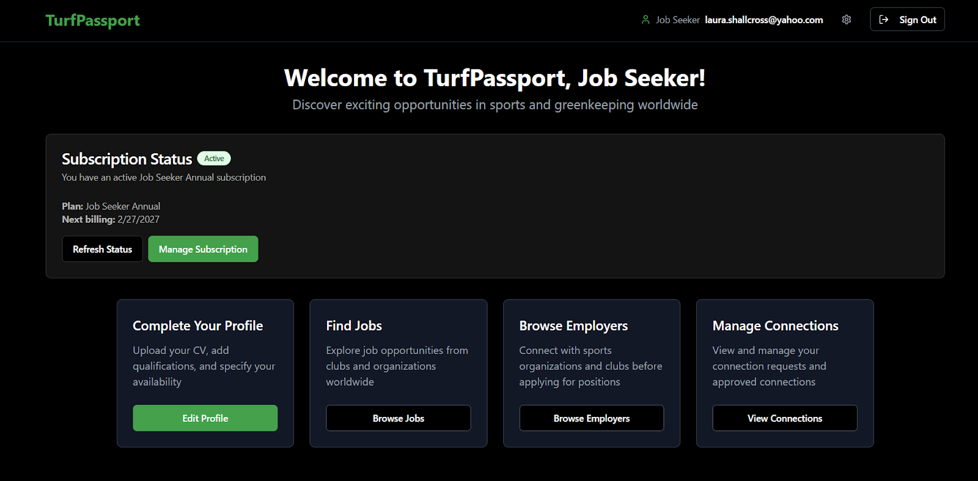Select the Complete Your Profile card title
978x481 pixels.
[198, 326]
